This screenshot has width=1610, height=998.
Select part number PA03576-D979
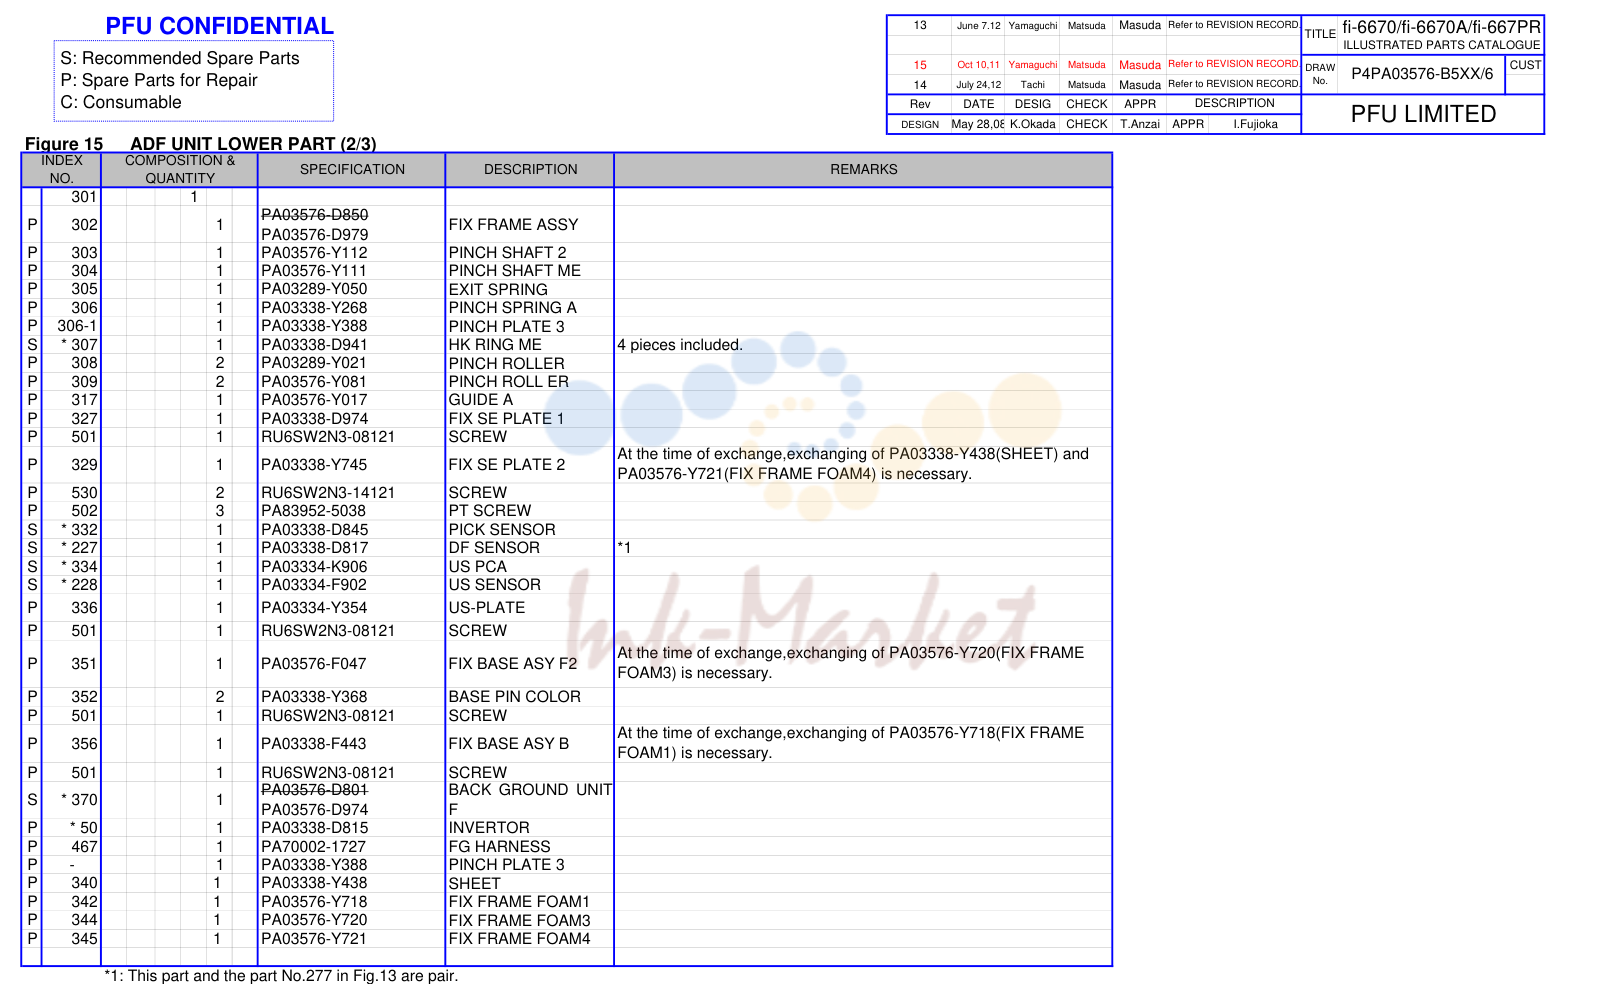click(x=315, y=234)
